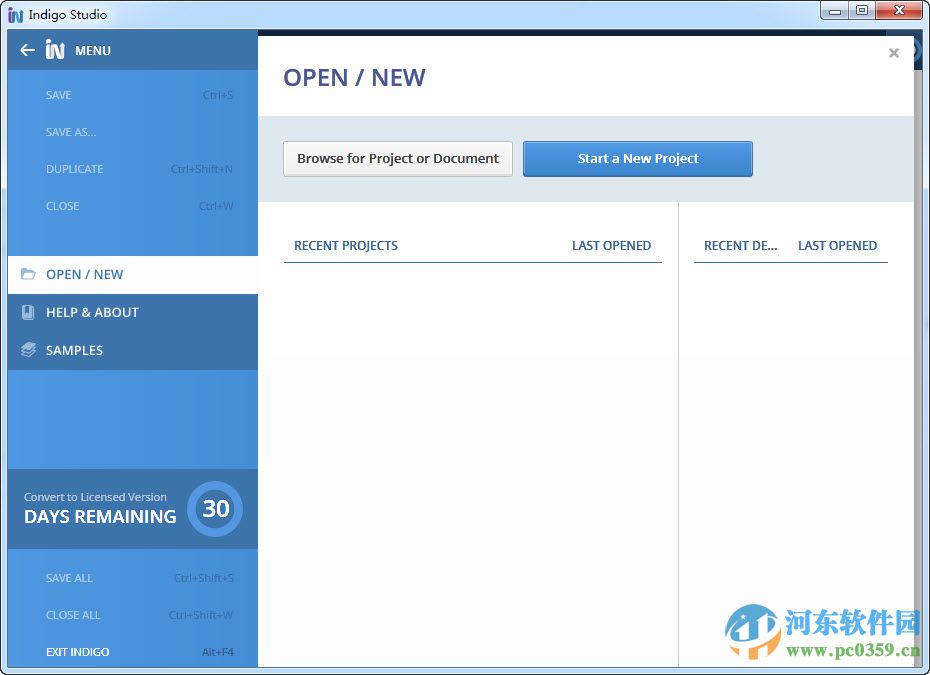
Task: Click LAST OPENED header for recent projects
Action: (611, 246)
